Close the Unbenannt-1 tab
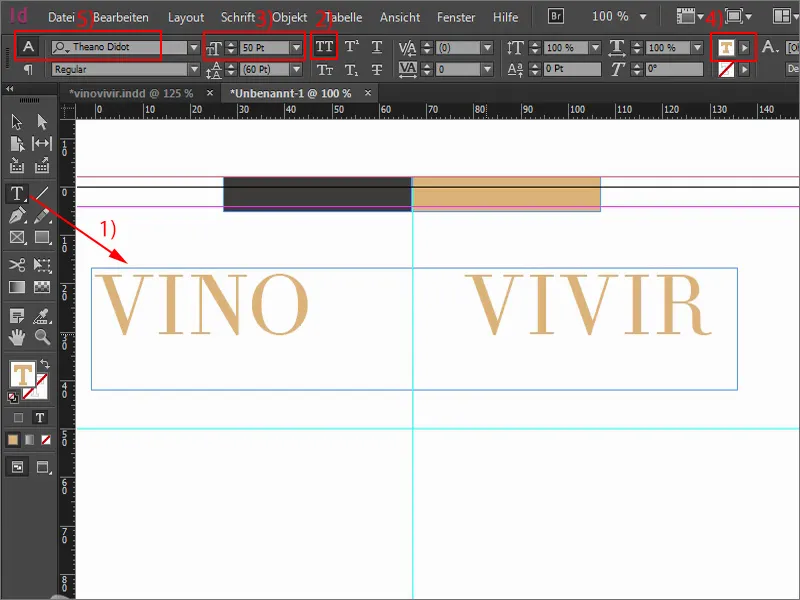Image resolution: width=800 pixels, height=600 pixels. [367, 93]
